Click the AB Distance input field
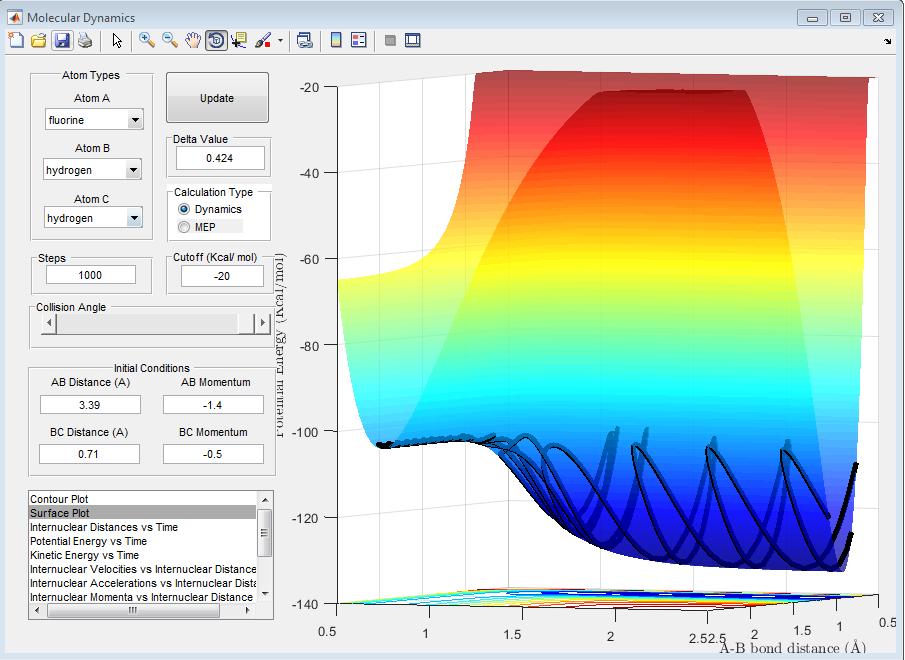This screenshot has height=660, width=905. (x=90, y=405)
